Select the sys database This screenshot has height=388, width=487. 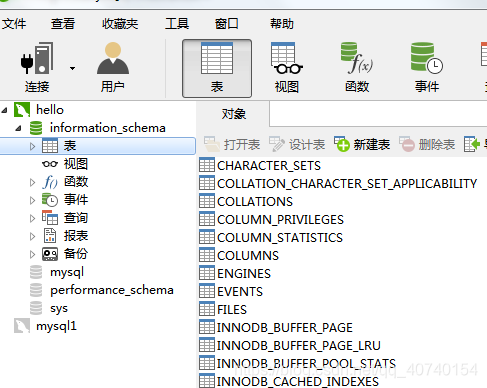coord(59,308)
